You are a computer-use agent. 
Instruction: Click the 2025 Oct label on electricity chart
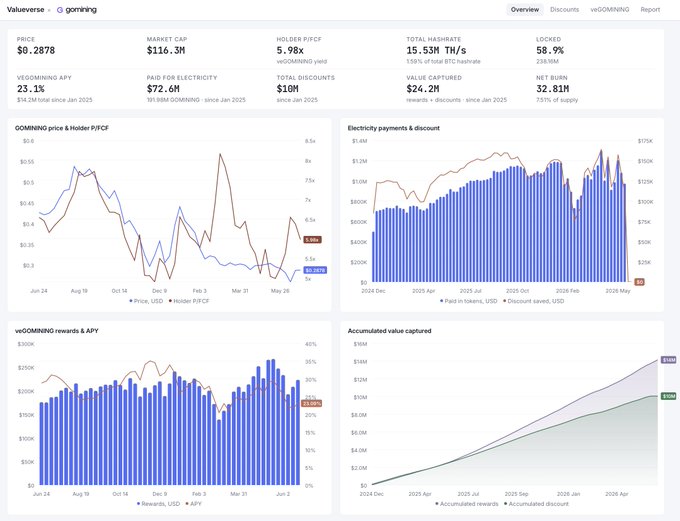[517, 291]
